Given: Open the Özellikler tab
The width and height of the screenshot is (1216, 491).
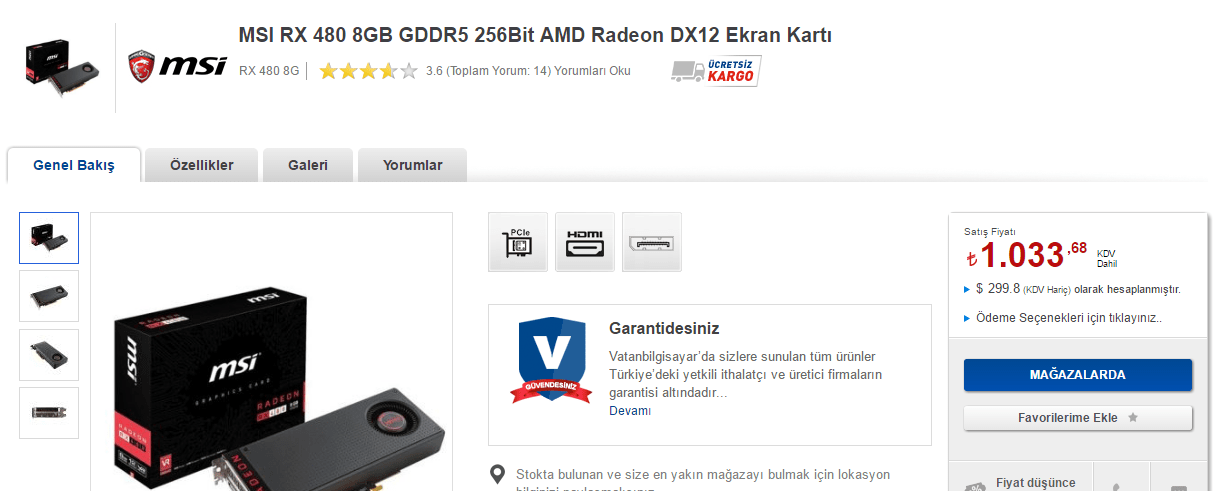Looking at the screenshot, I should (x=202, y=165).
